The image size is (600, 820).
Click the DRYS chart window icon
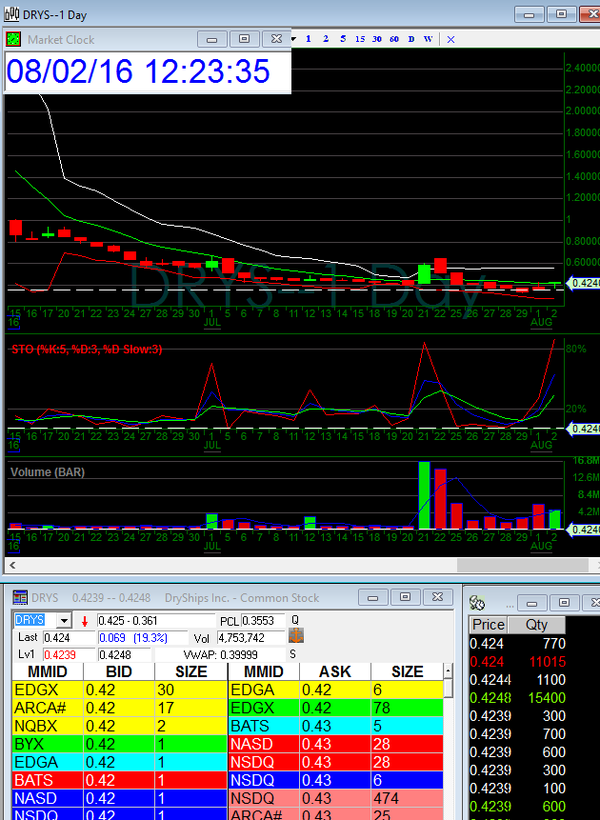10,13
